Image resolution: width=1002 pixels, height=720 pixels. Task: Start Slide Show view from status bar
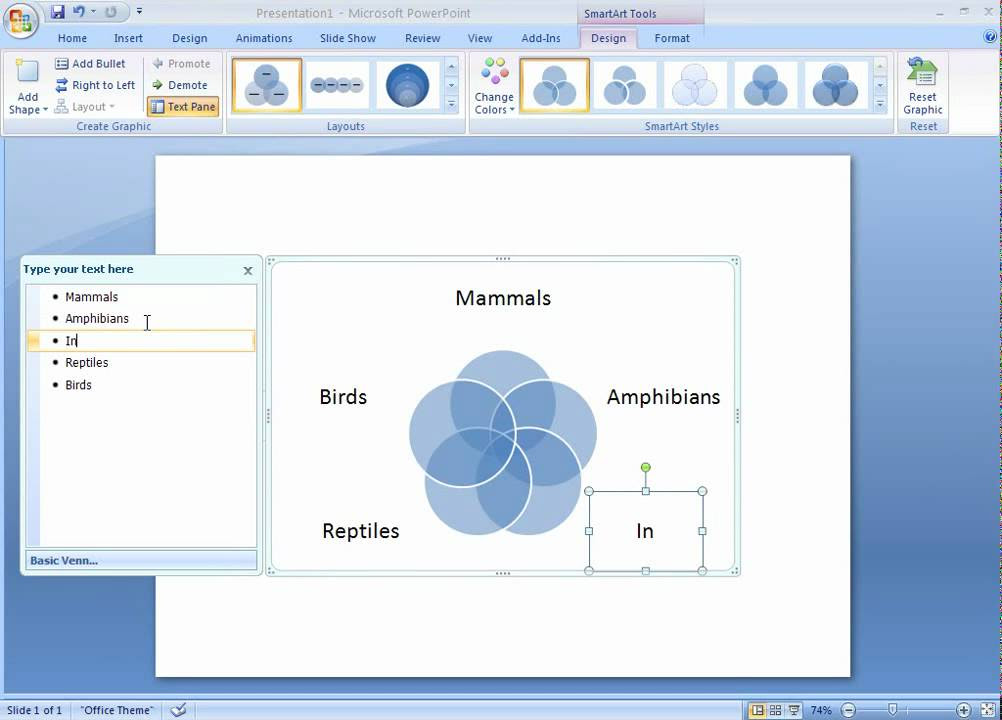(794, 710)
